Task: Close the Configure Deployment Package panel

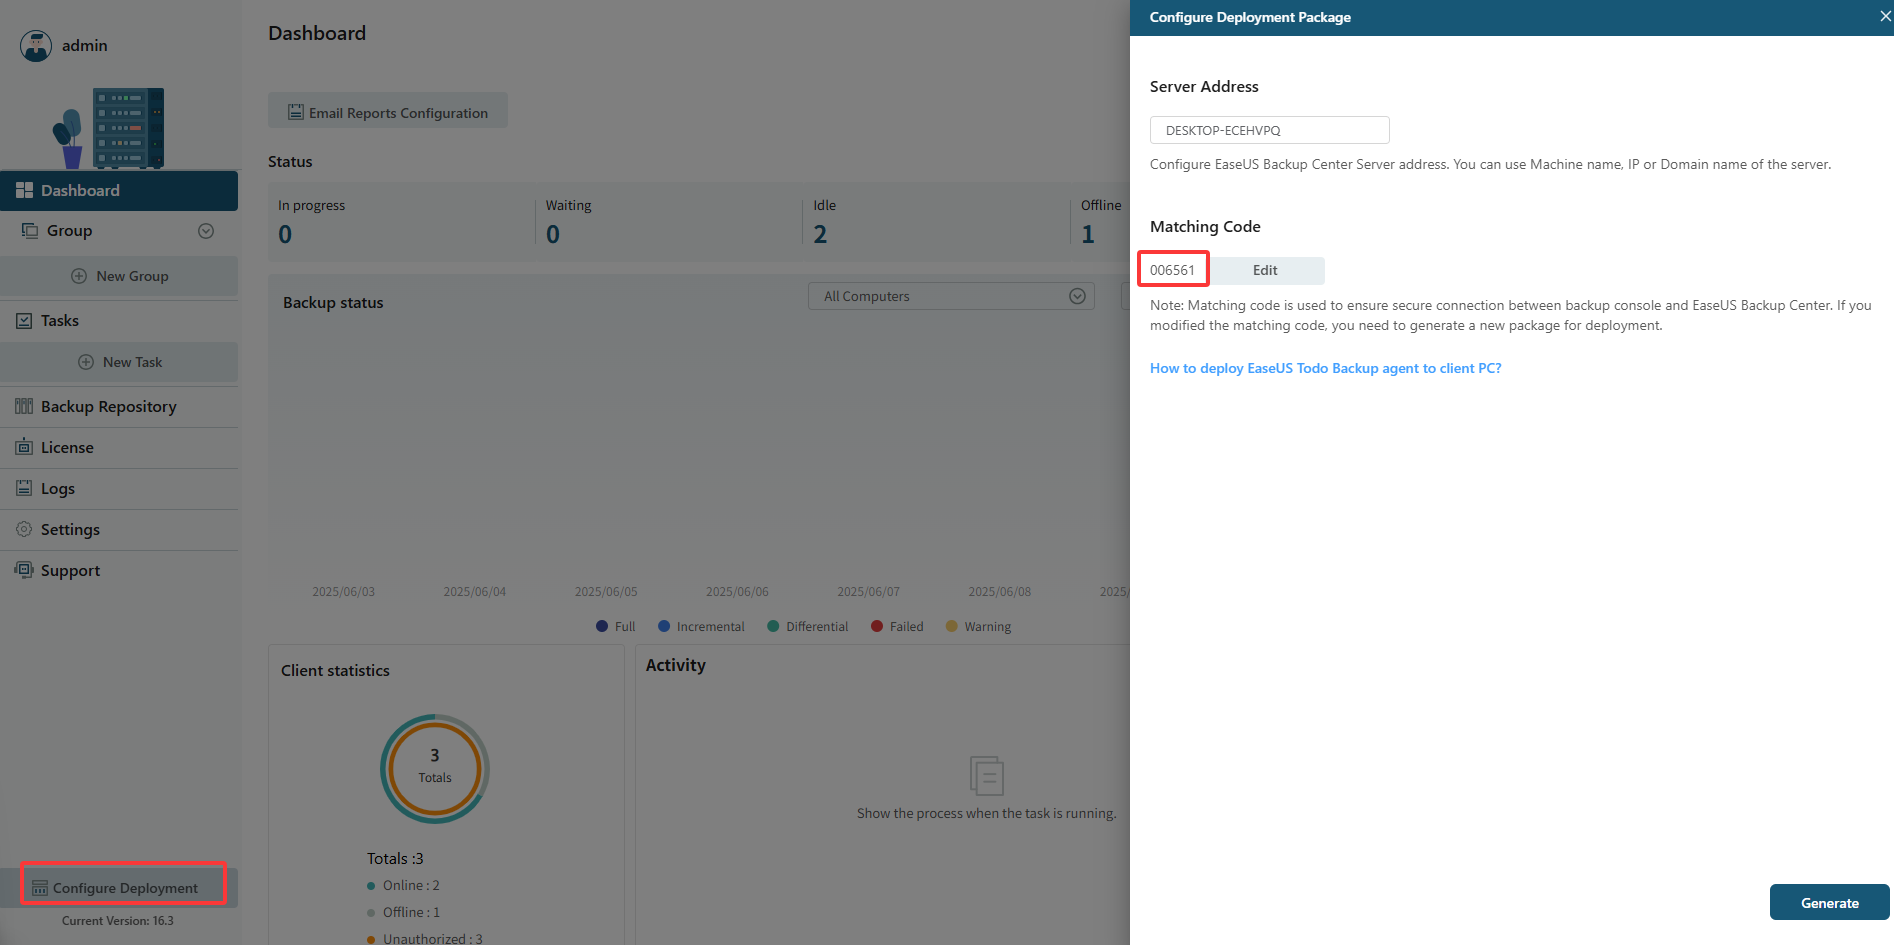Action: coord(1885,17)
